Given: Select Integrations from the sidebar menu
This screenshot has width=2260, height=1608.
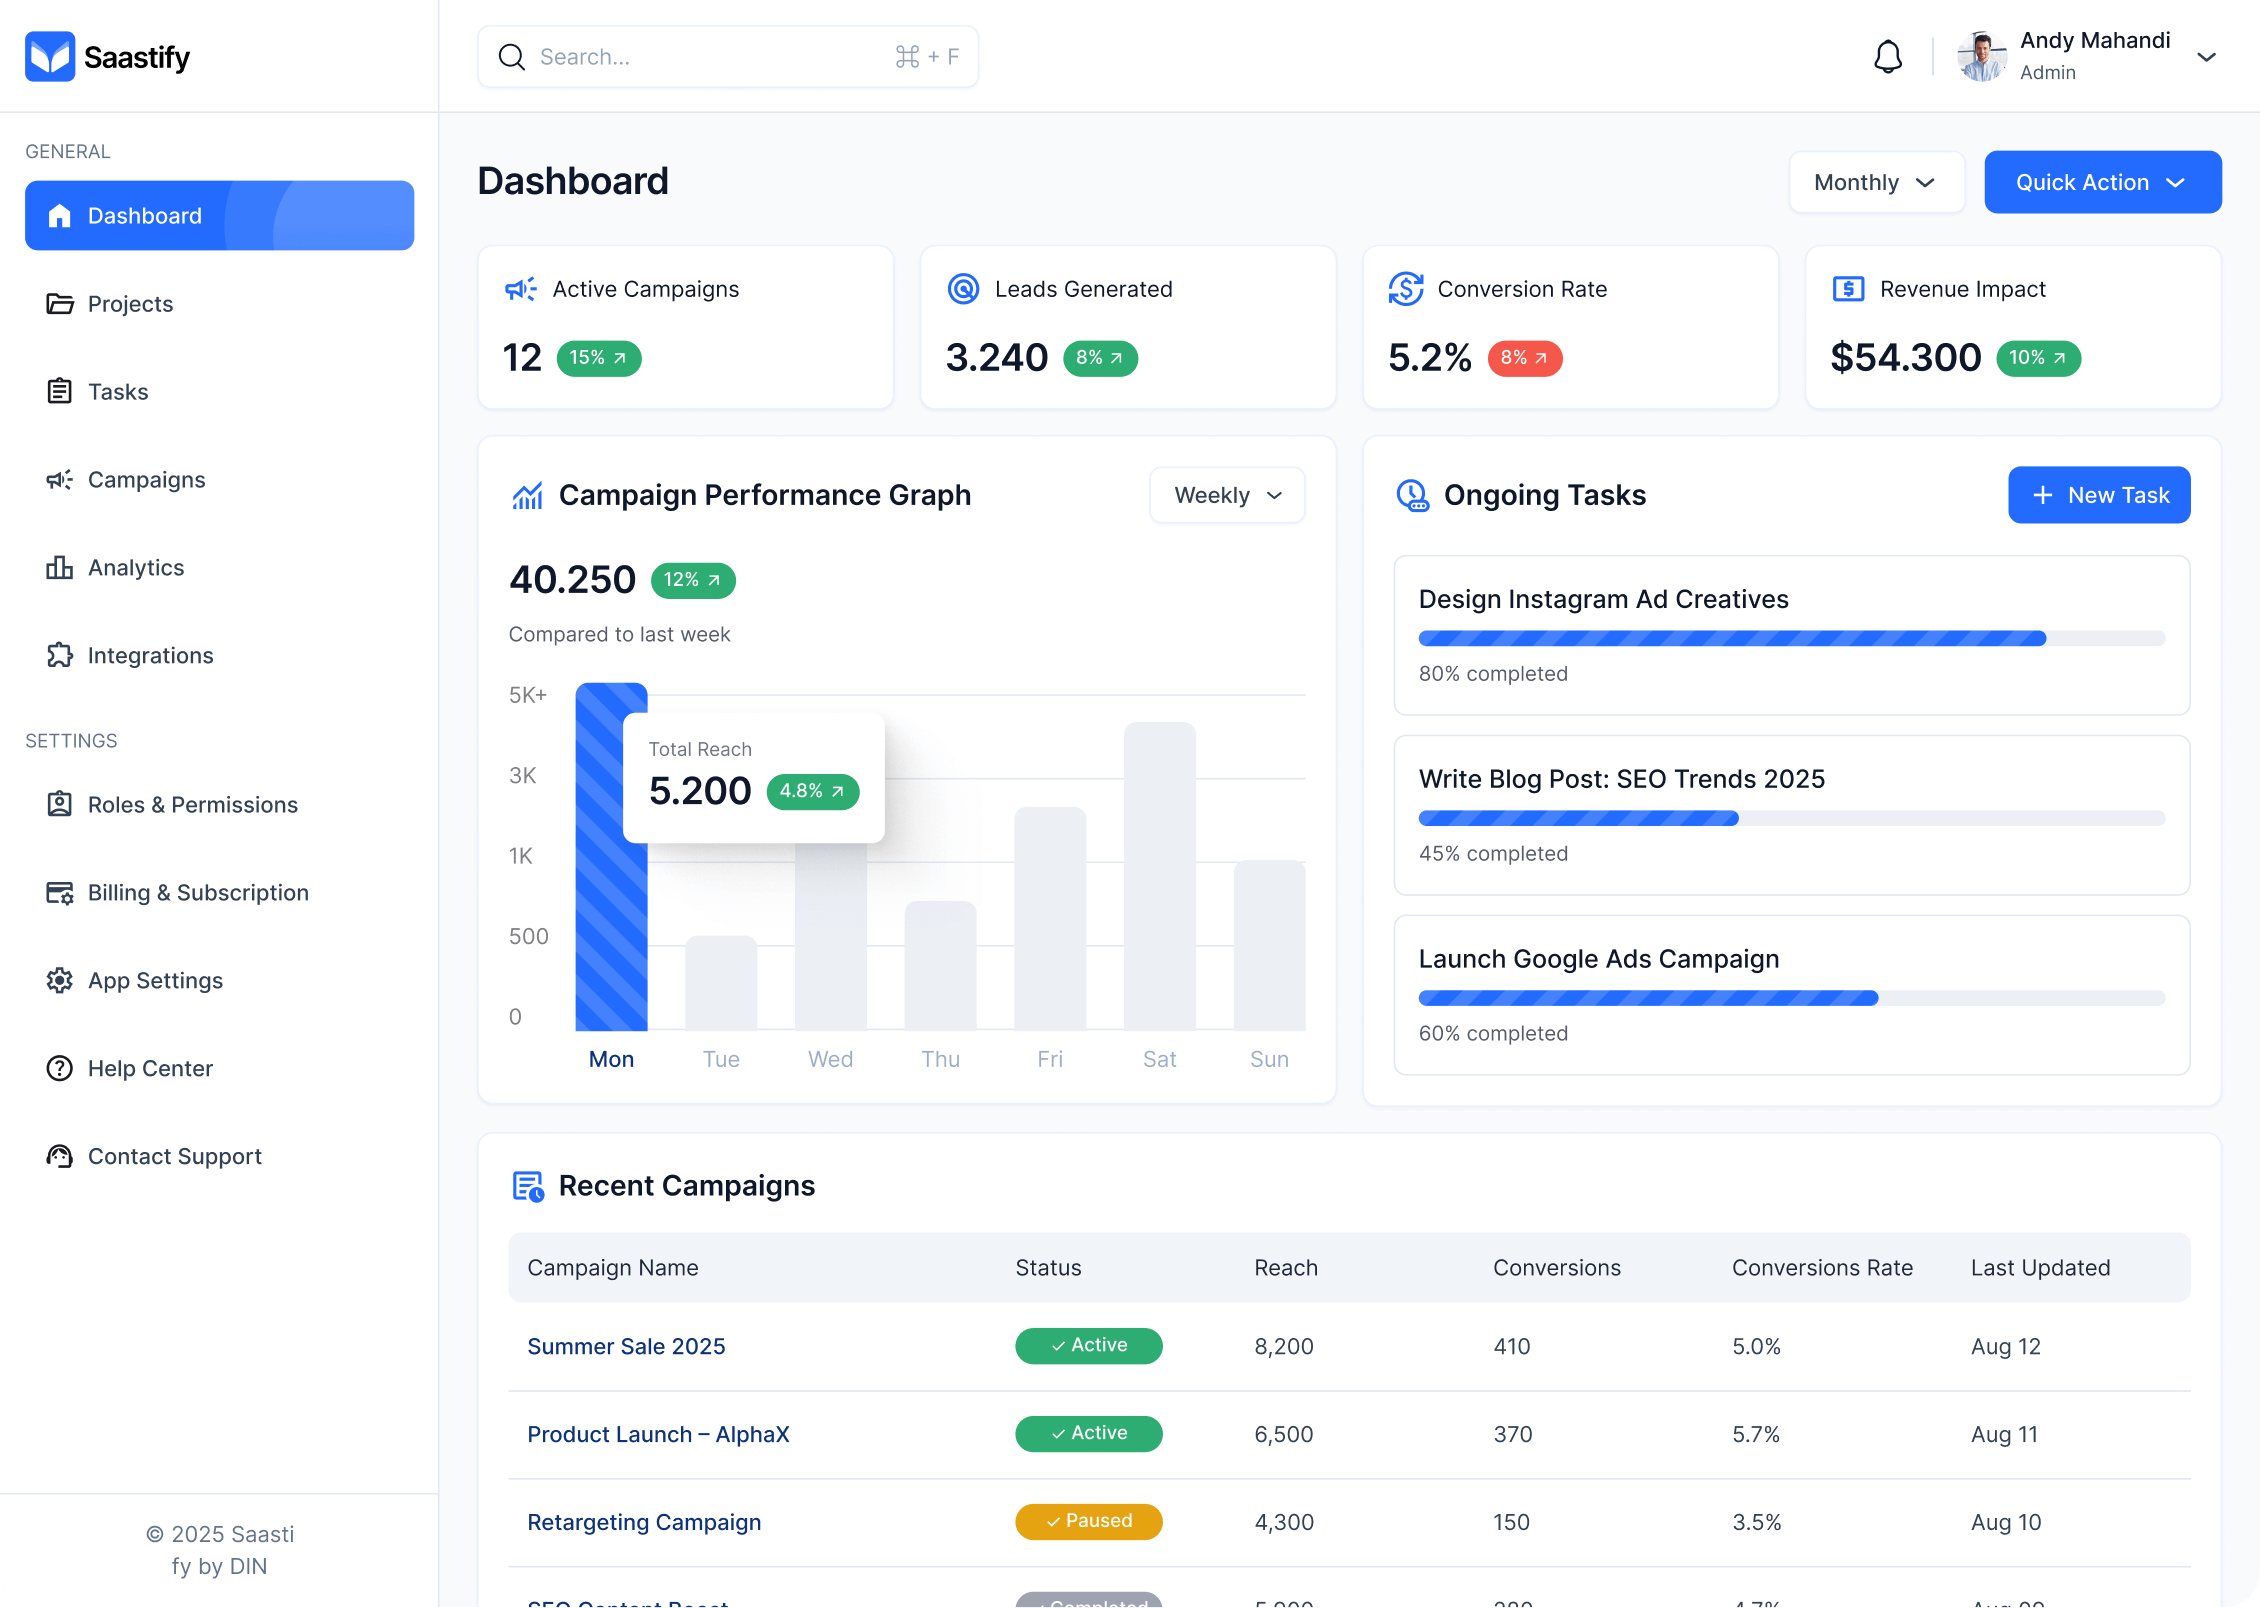Looking at the screenshot, I should (150, 656).
